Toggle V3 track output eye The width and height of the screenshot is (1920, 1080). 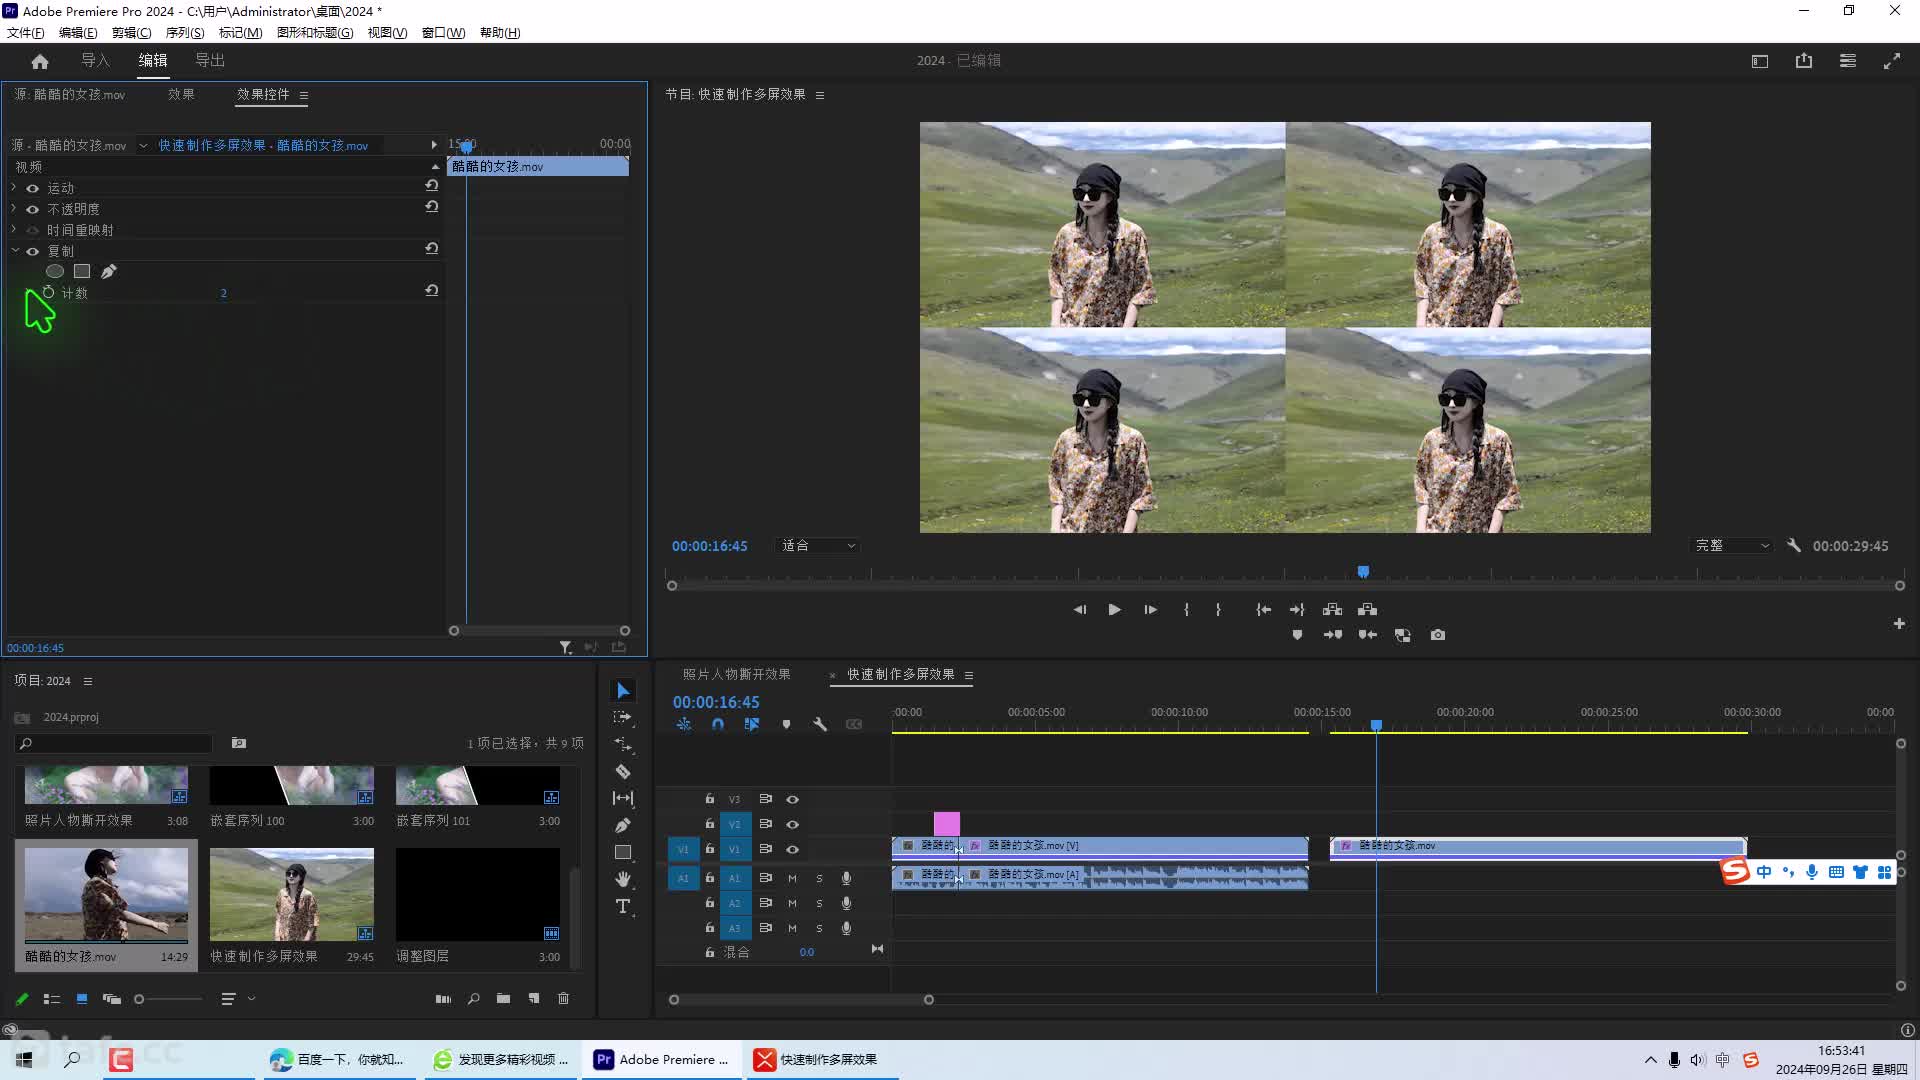(x=792, y=799)
